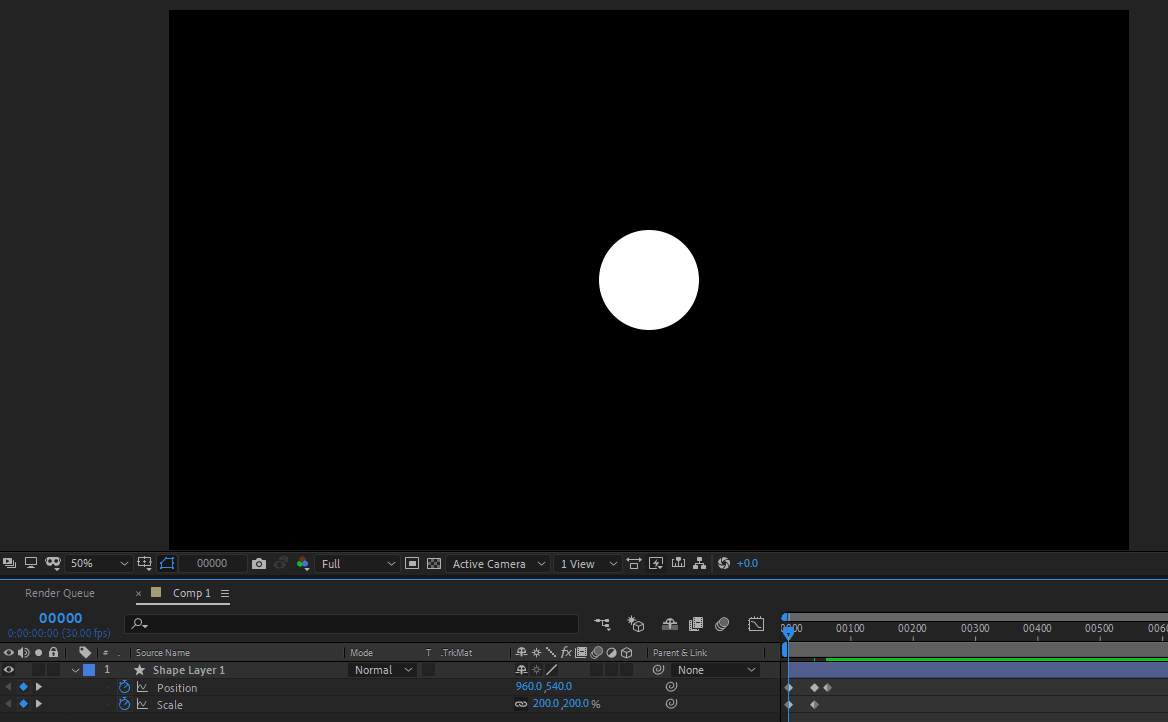Click the +0.0 exposure value
1168x722 pixels.
pyautogui.click(x=747, y=563)
